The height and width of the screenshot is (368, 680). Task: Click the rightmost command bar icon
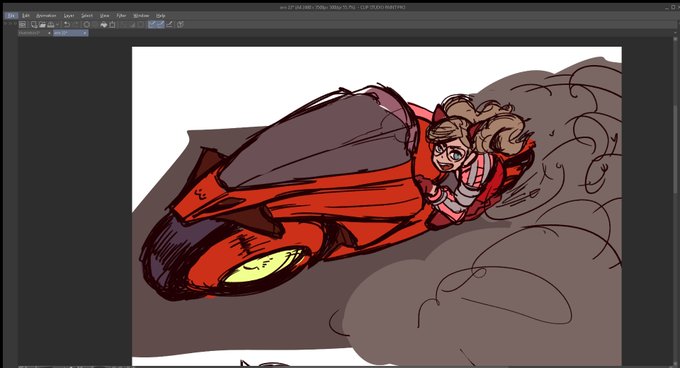tap(180, 25)
